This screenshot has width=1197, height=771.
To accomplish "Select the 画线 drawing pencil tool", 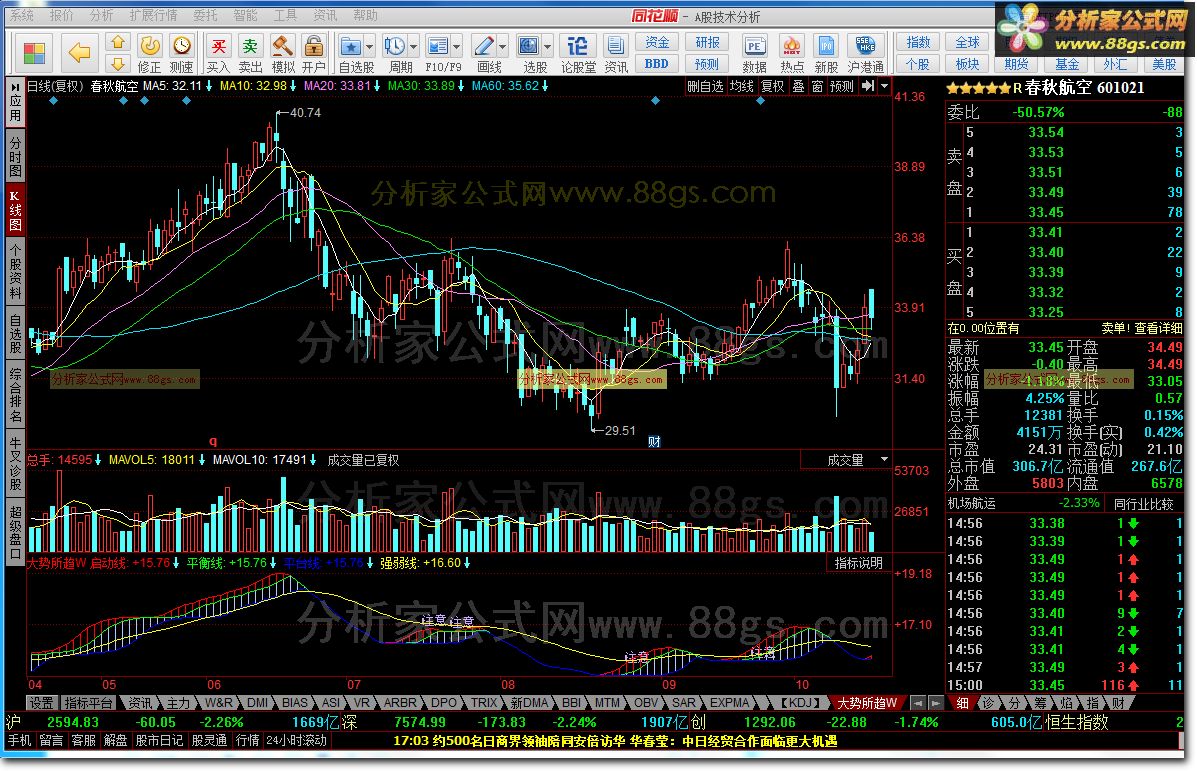I will [x=483, y=47].
